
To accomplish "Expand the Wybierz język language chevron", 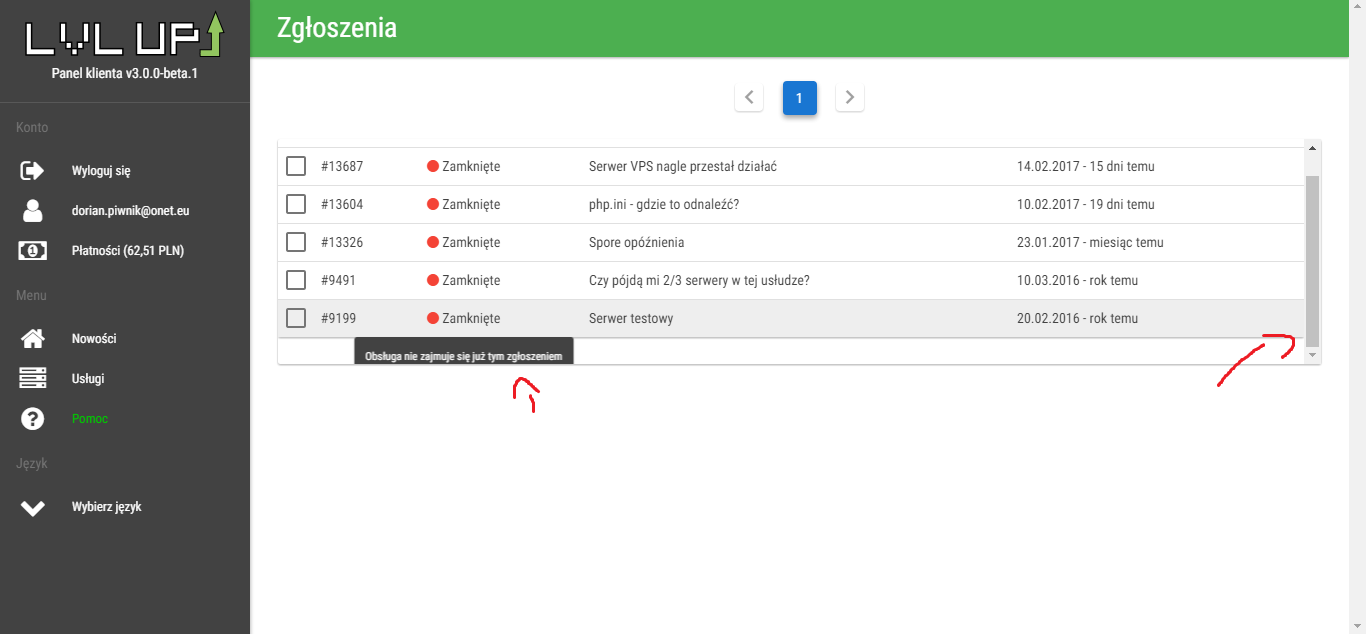I will coord(33,508).
